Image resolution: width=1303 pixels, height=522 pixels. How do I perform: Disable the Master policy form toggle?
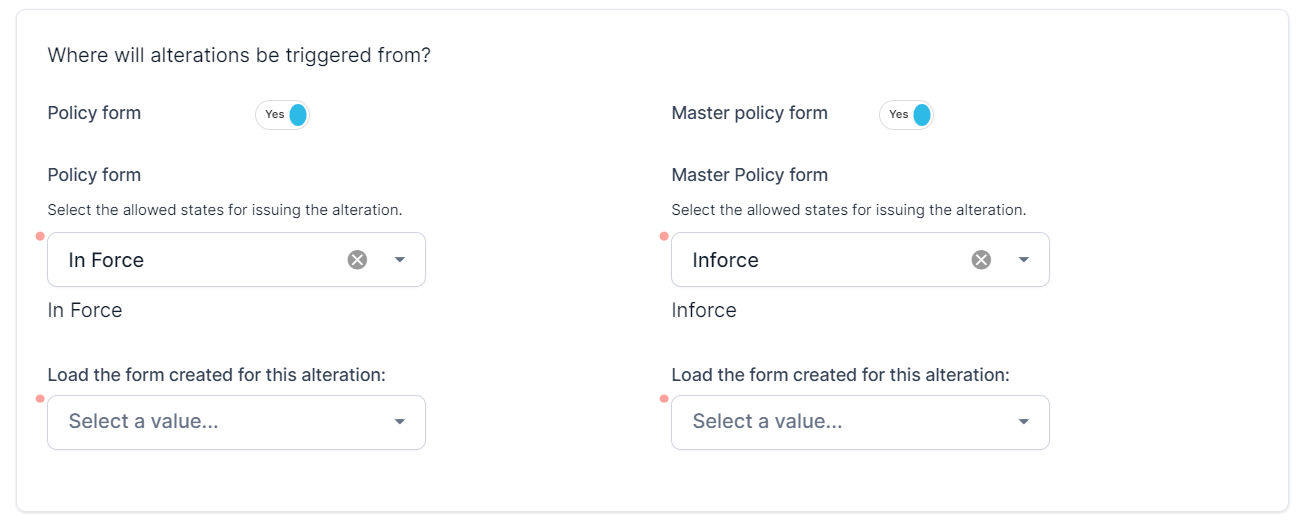[907, 115]
